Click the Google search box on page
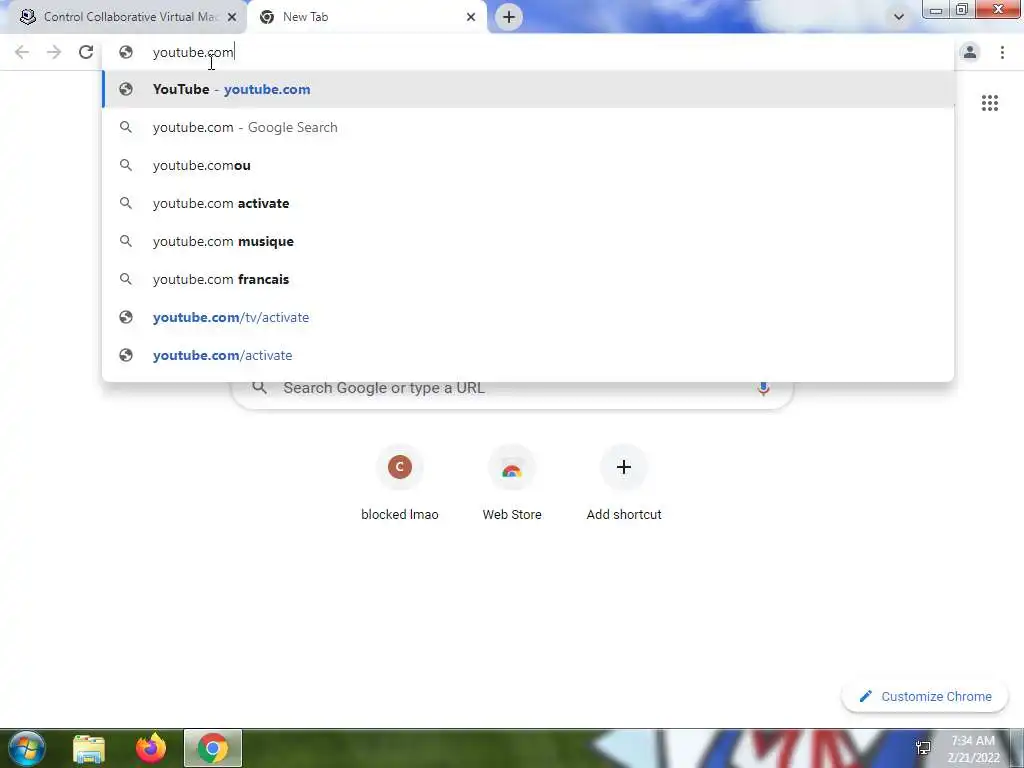Viewport: 1024px width, 768px height. [x=512, y=392]
